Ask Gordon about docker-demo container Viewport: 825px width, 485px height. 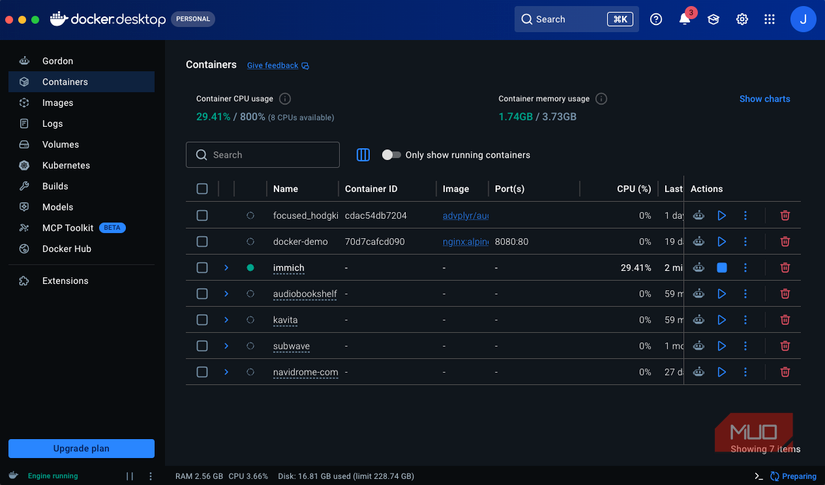click(x=698, y=241)
